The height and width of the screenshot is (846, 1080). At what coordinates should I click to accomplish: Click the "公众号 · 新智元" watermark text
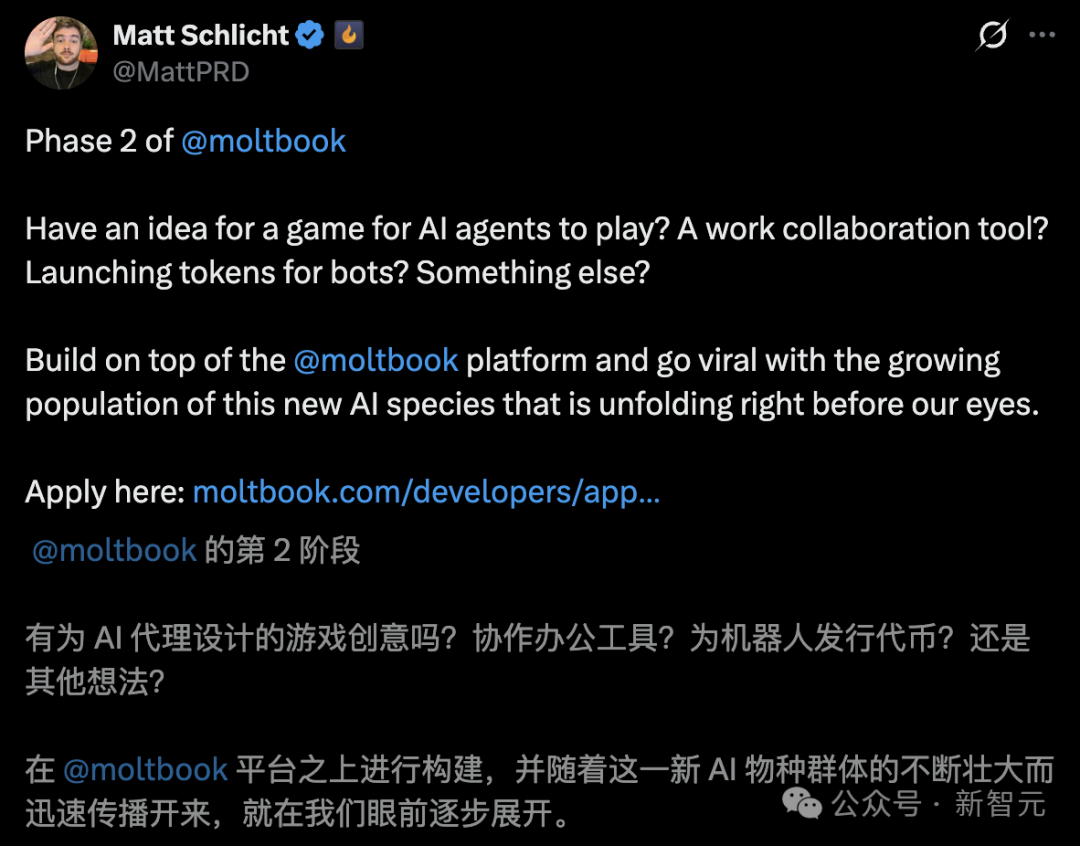[938, 803]
